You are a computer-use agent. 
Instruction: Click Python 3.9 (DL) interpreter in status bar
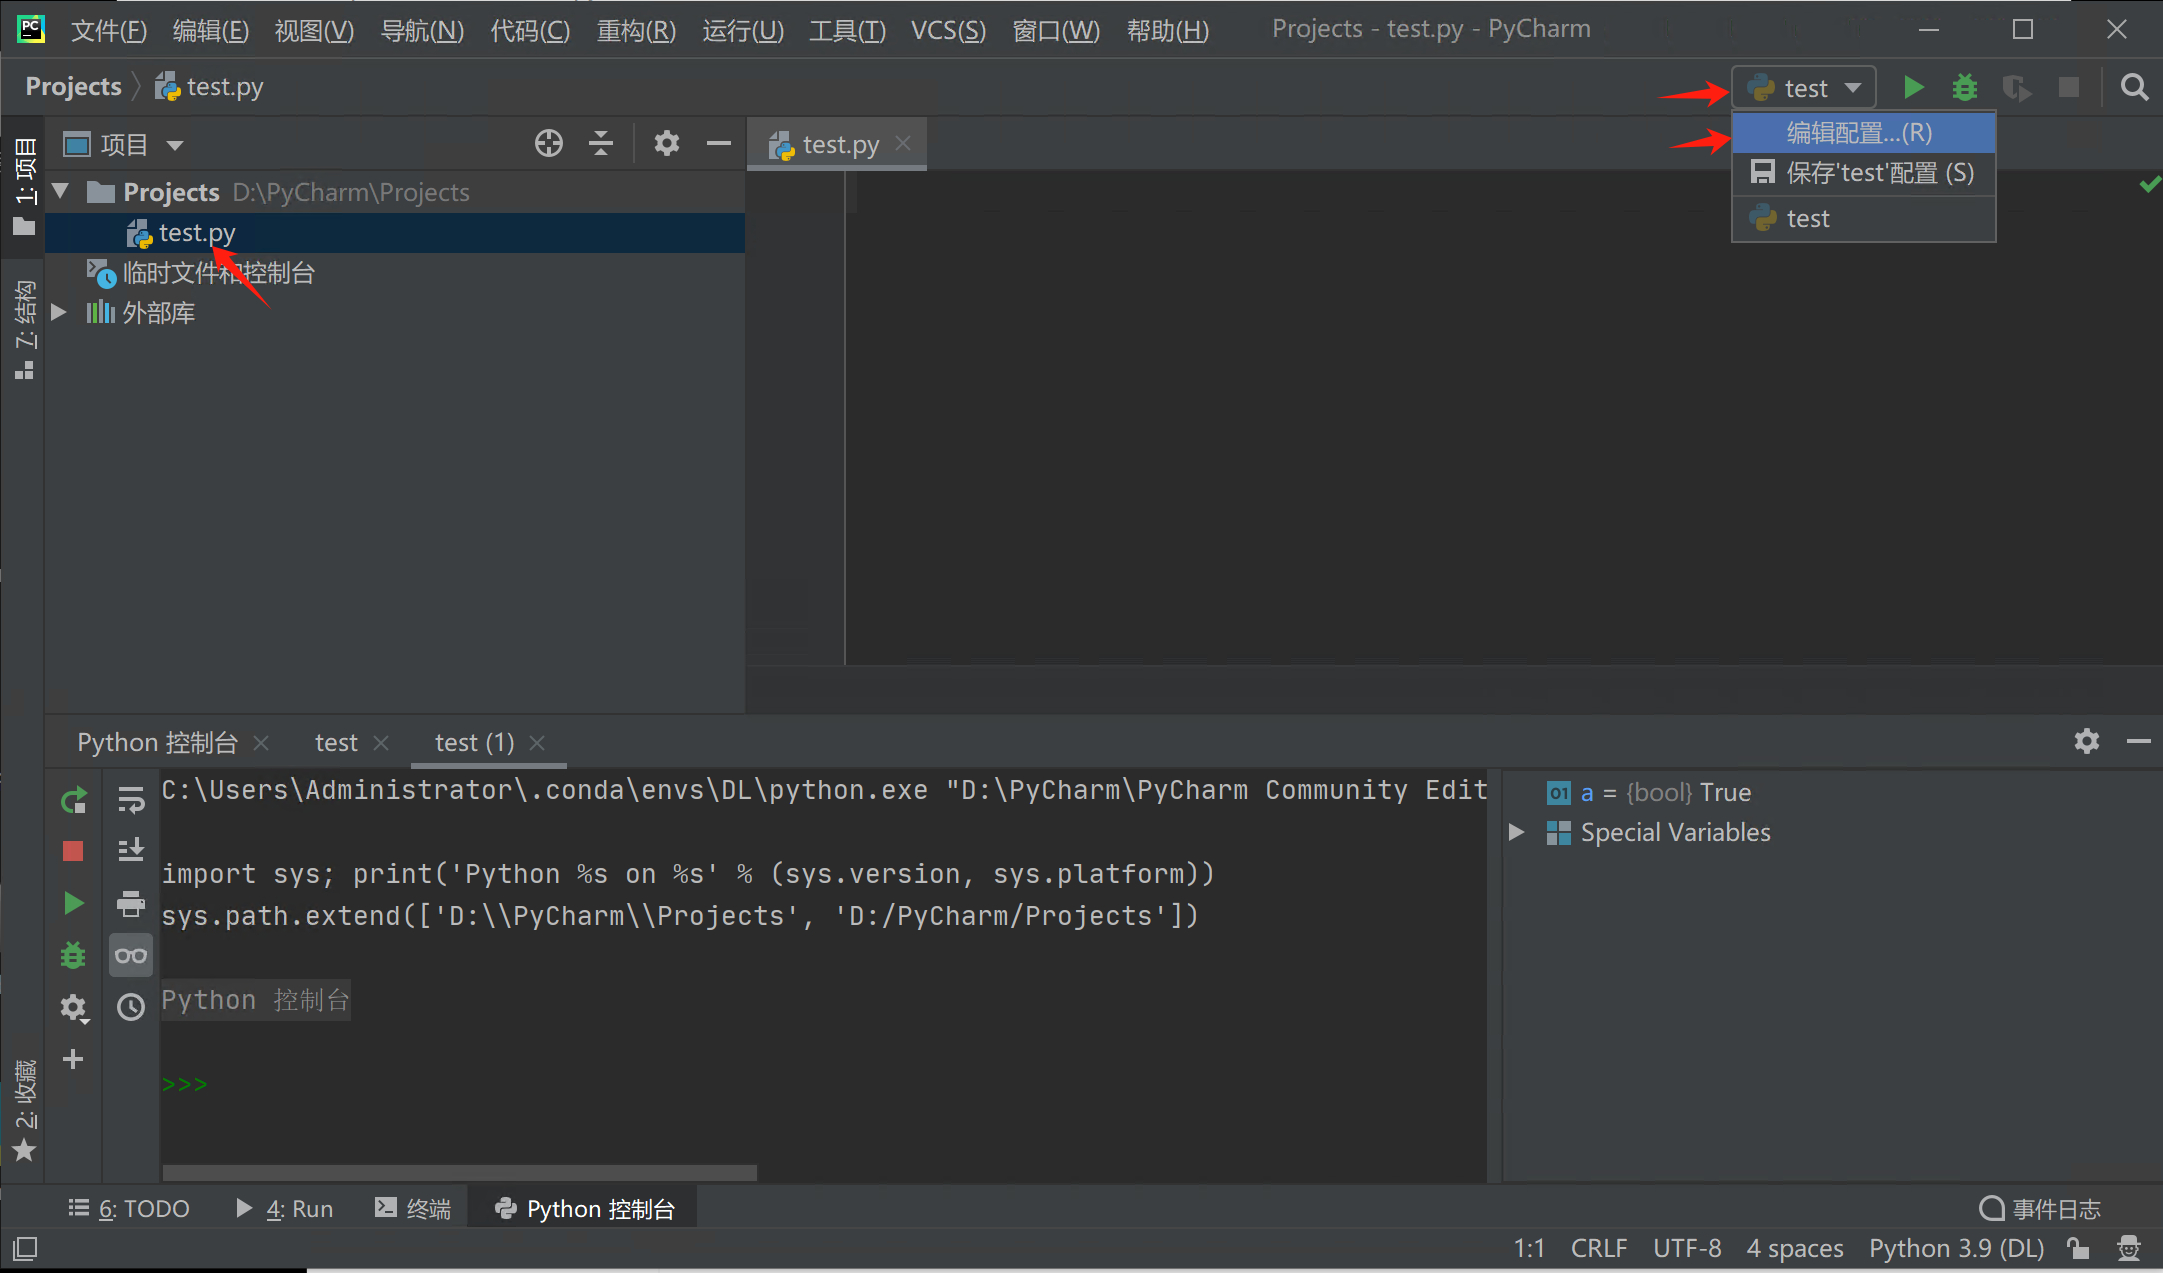tap(1956, 1248)
